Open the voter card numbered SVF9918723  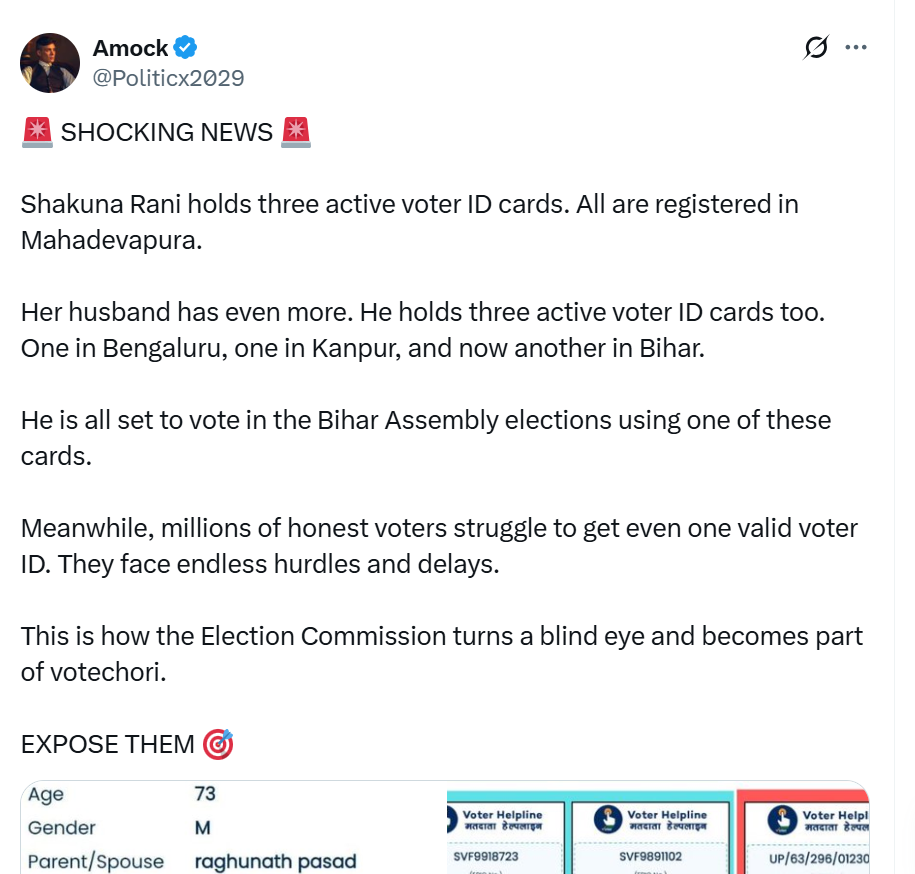(506, 840)
